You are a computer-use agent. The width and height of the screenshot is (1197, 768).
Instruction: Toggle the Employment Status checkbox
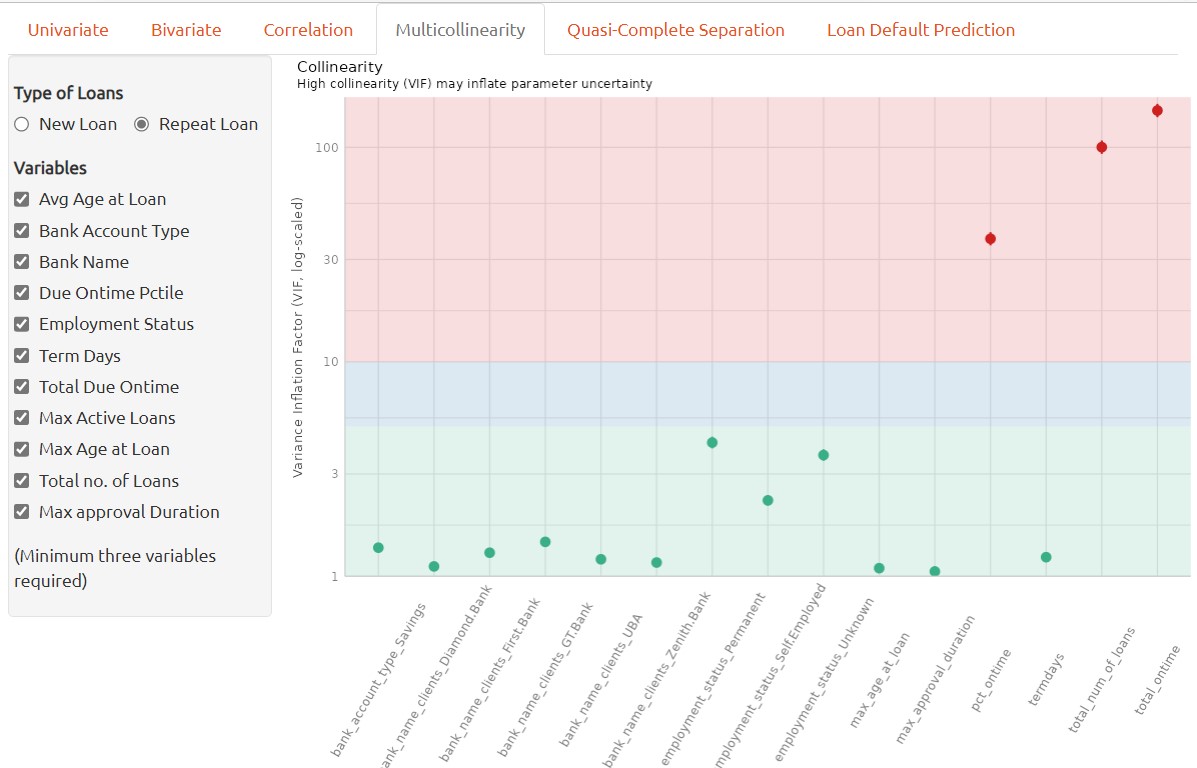pos(22,325)
